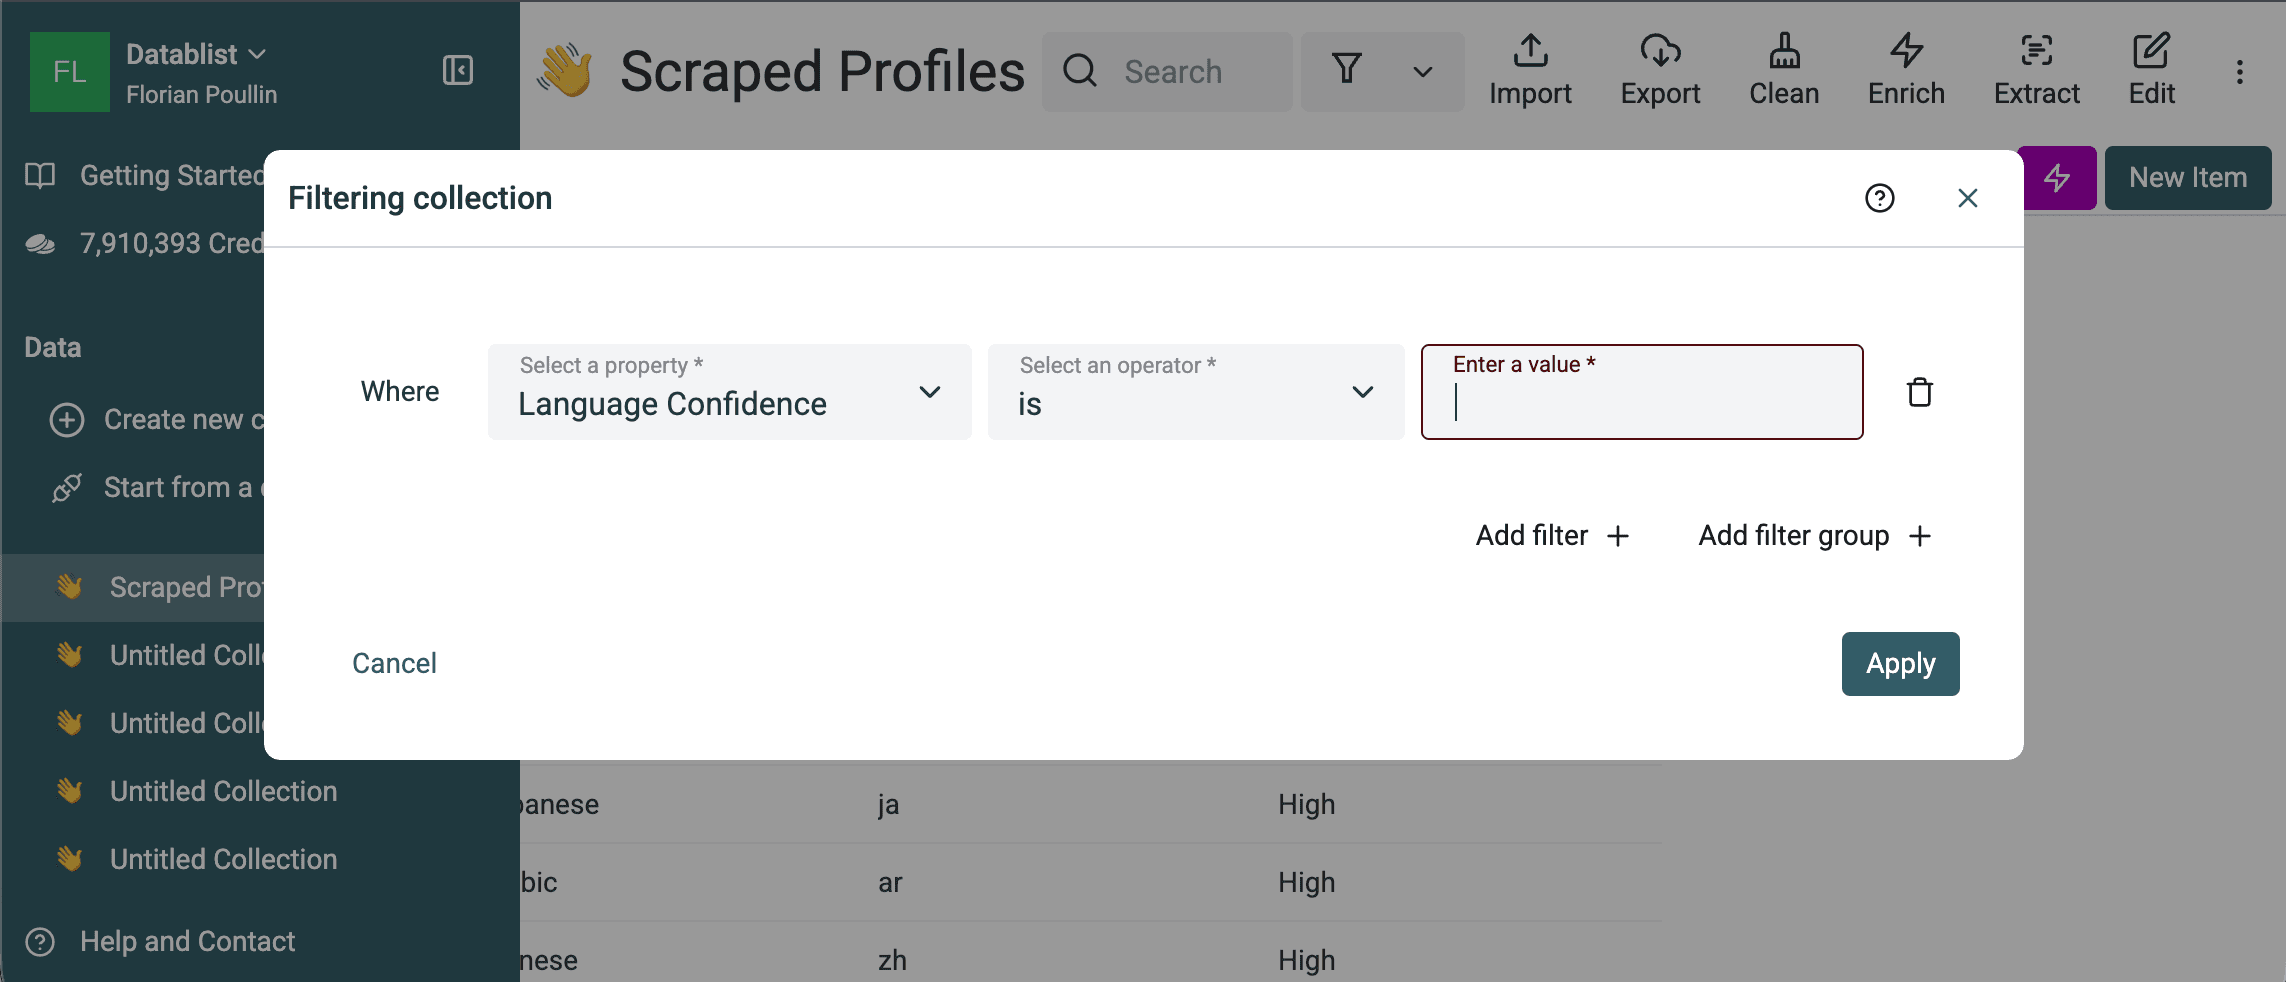Click Add filter

pos(1553,536)
